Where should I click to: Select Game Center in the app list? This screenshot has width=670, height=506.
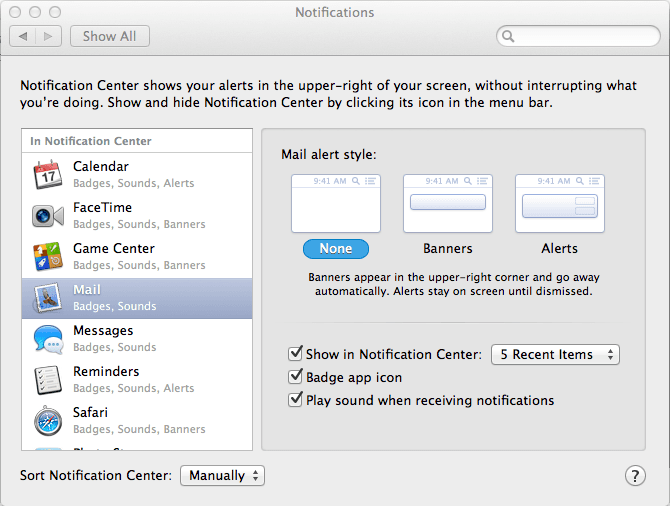point(137,256)
